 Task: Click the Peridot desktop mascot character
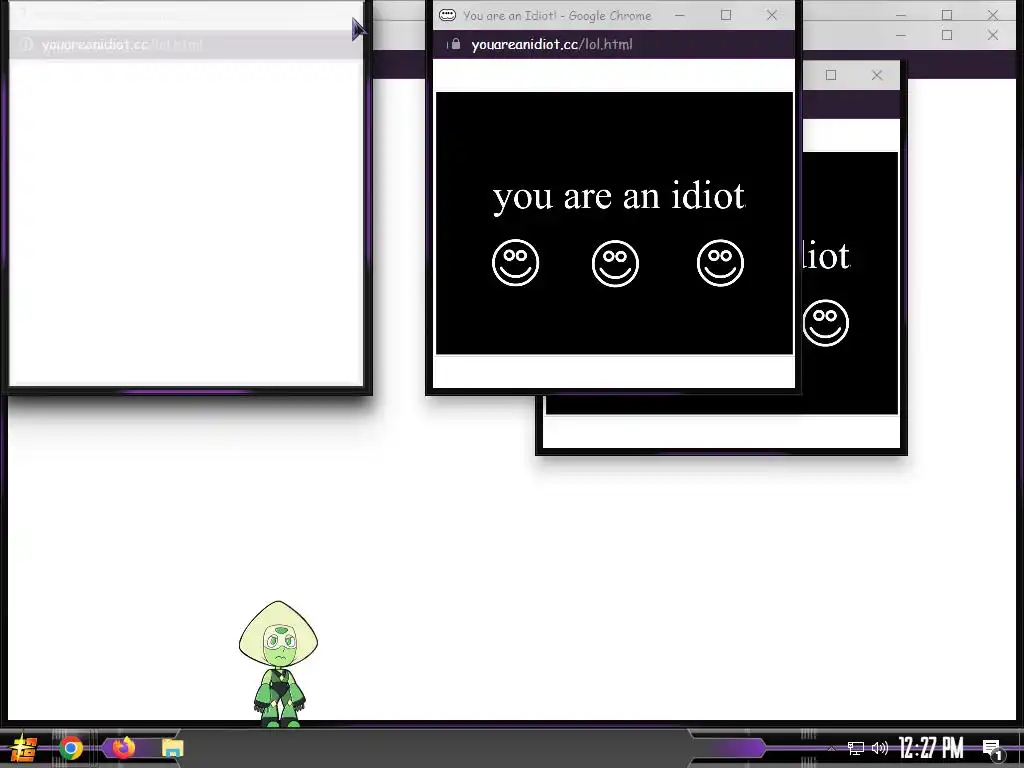[x=278, y=664]
